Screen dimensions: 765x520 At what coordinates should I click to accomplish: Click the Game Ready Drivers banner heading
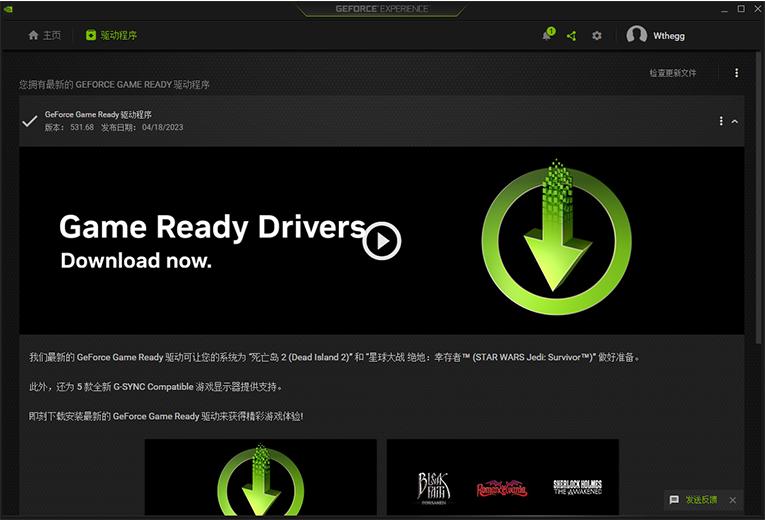pos(212,227)
